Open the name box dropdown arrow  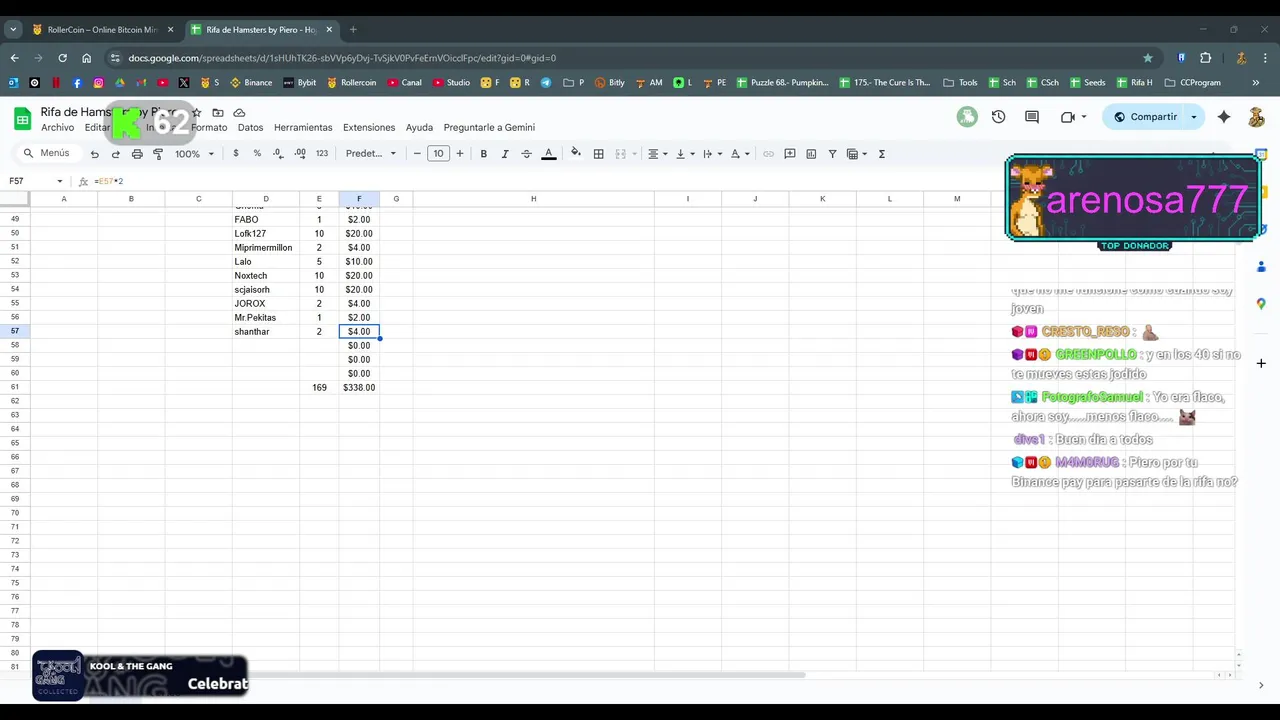point(60,181)
